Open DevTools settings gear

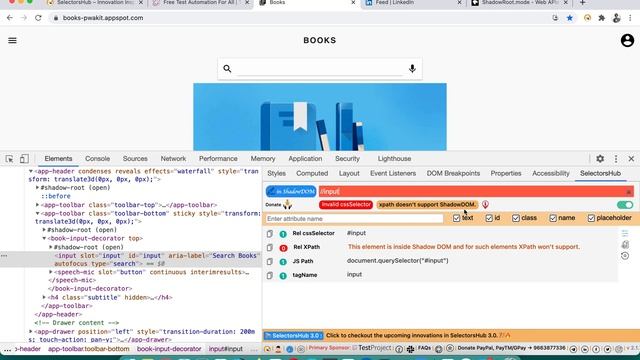tap(600, 159)
